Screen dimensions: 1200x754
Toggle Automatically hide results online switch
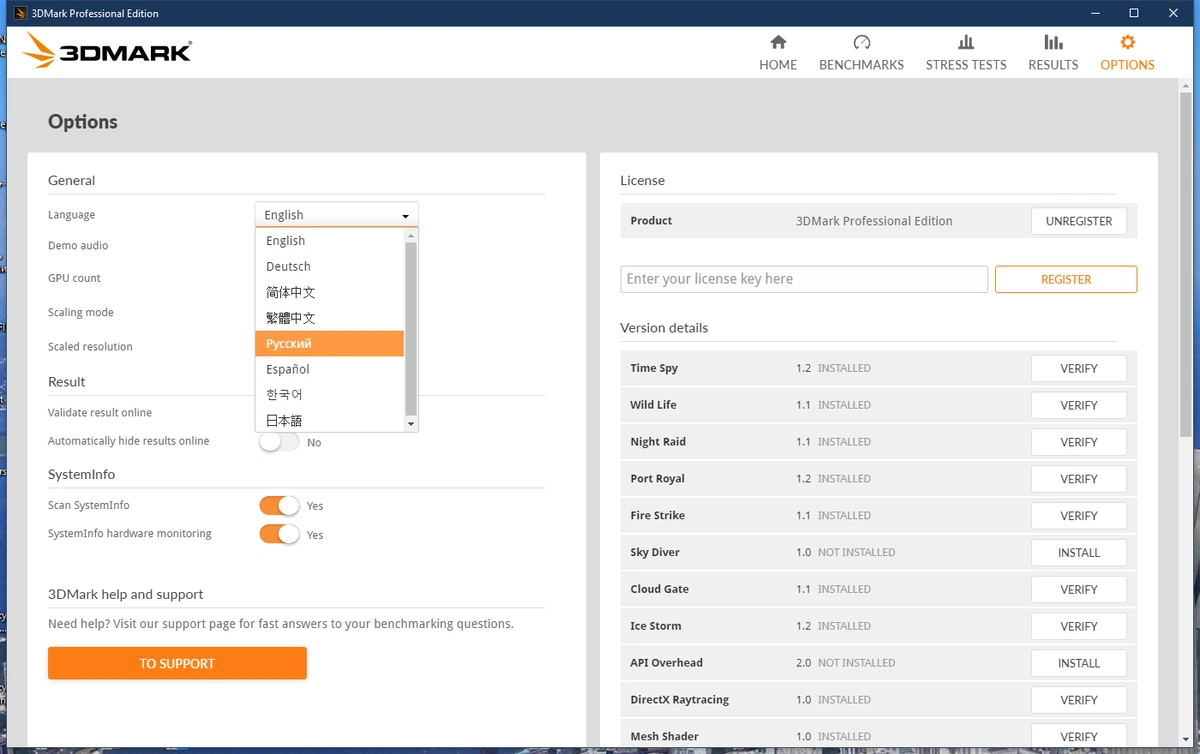tap(279, 442)
